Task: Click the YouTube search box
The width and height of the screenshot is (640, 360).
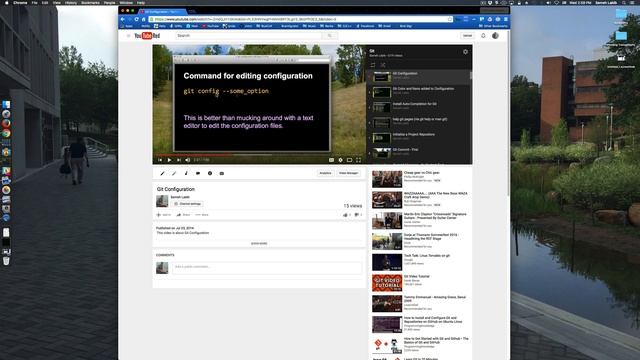Action: [249, 36]
